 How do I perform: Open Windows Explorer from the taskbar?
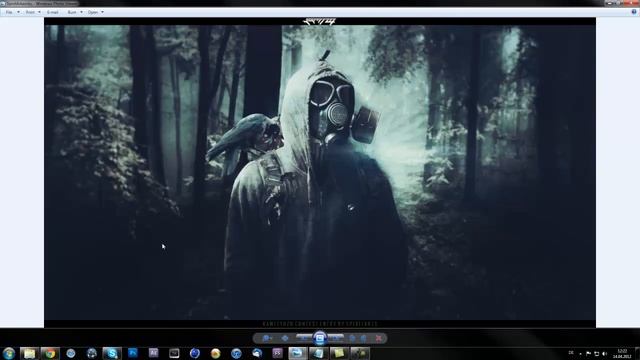pos(29,353)
